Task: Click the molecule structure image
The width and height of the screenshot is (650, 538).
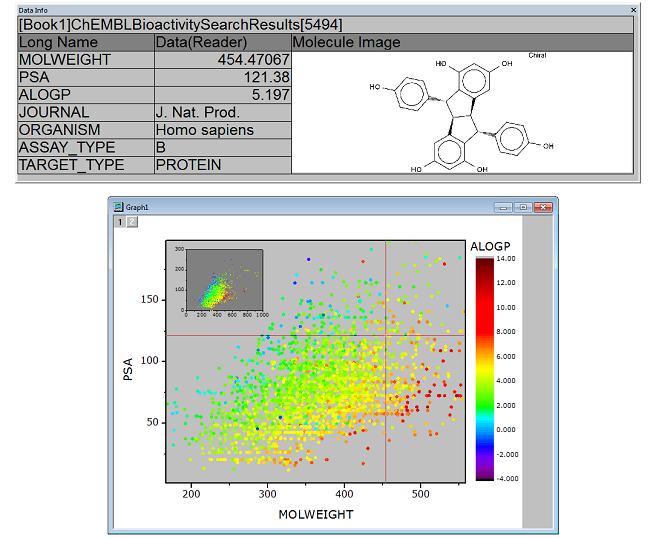Action: [x=460, y=113]
